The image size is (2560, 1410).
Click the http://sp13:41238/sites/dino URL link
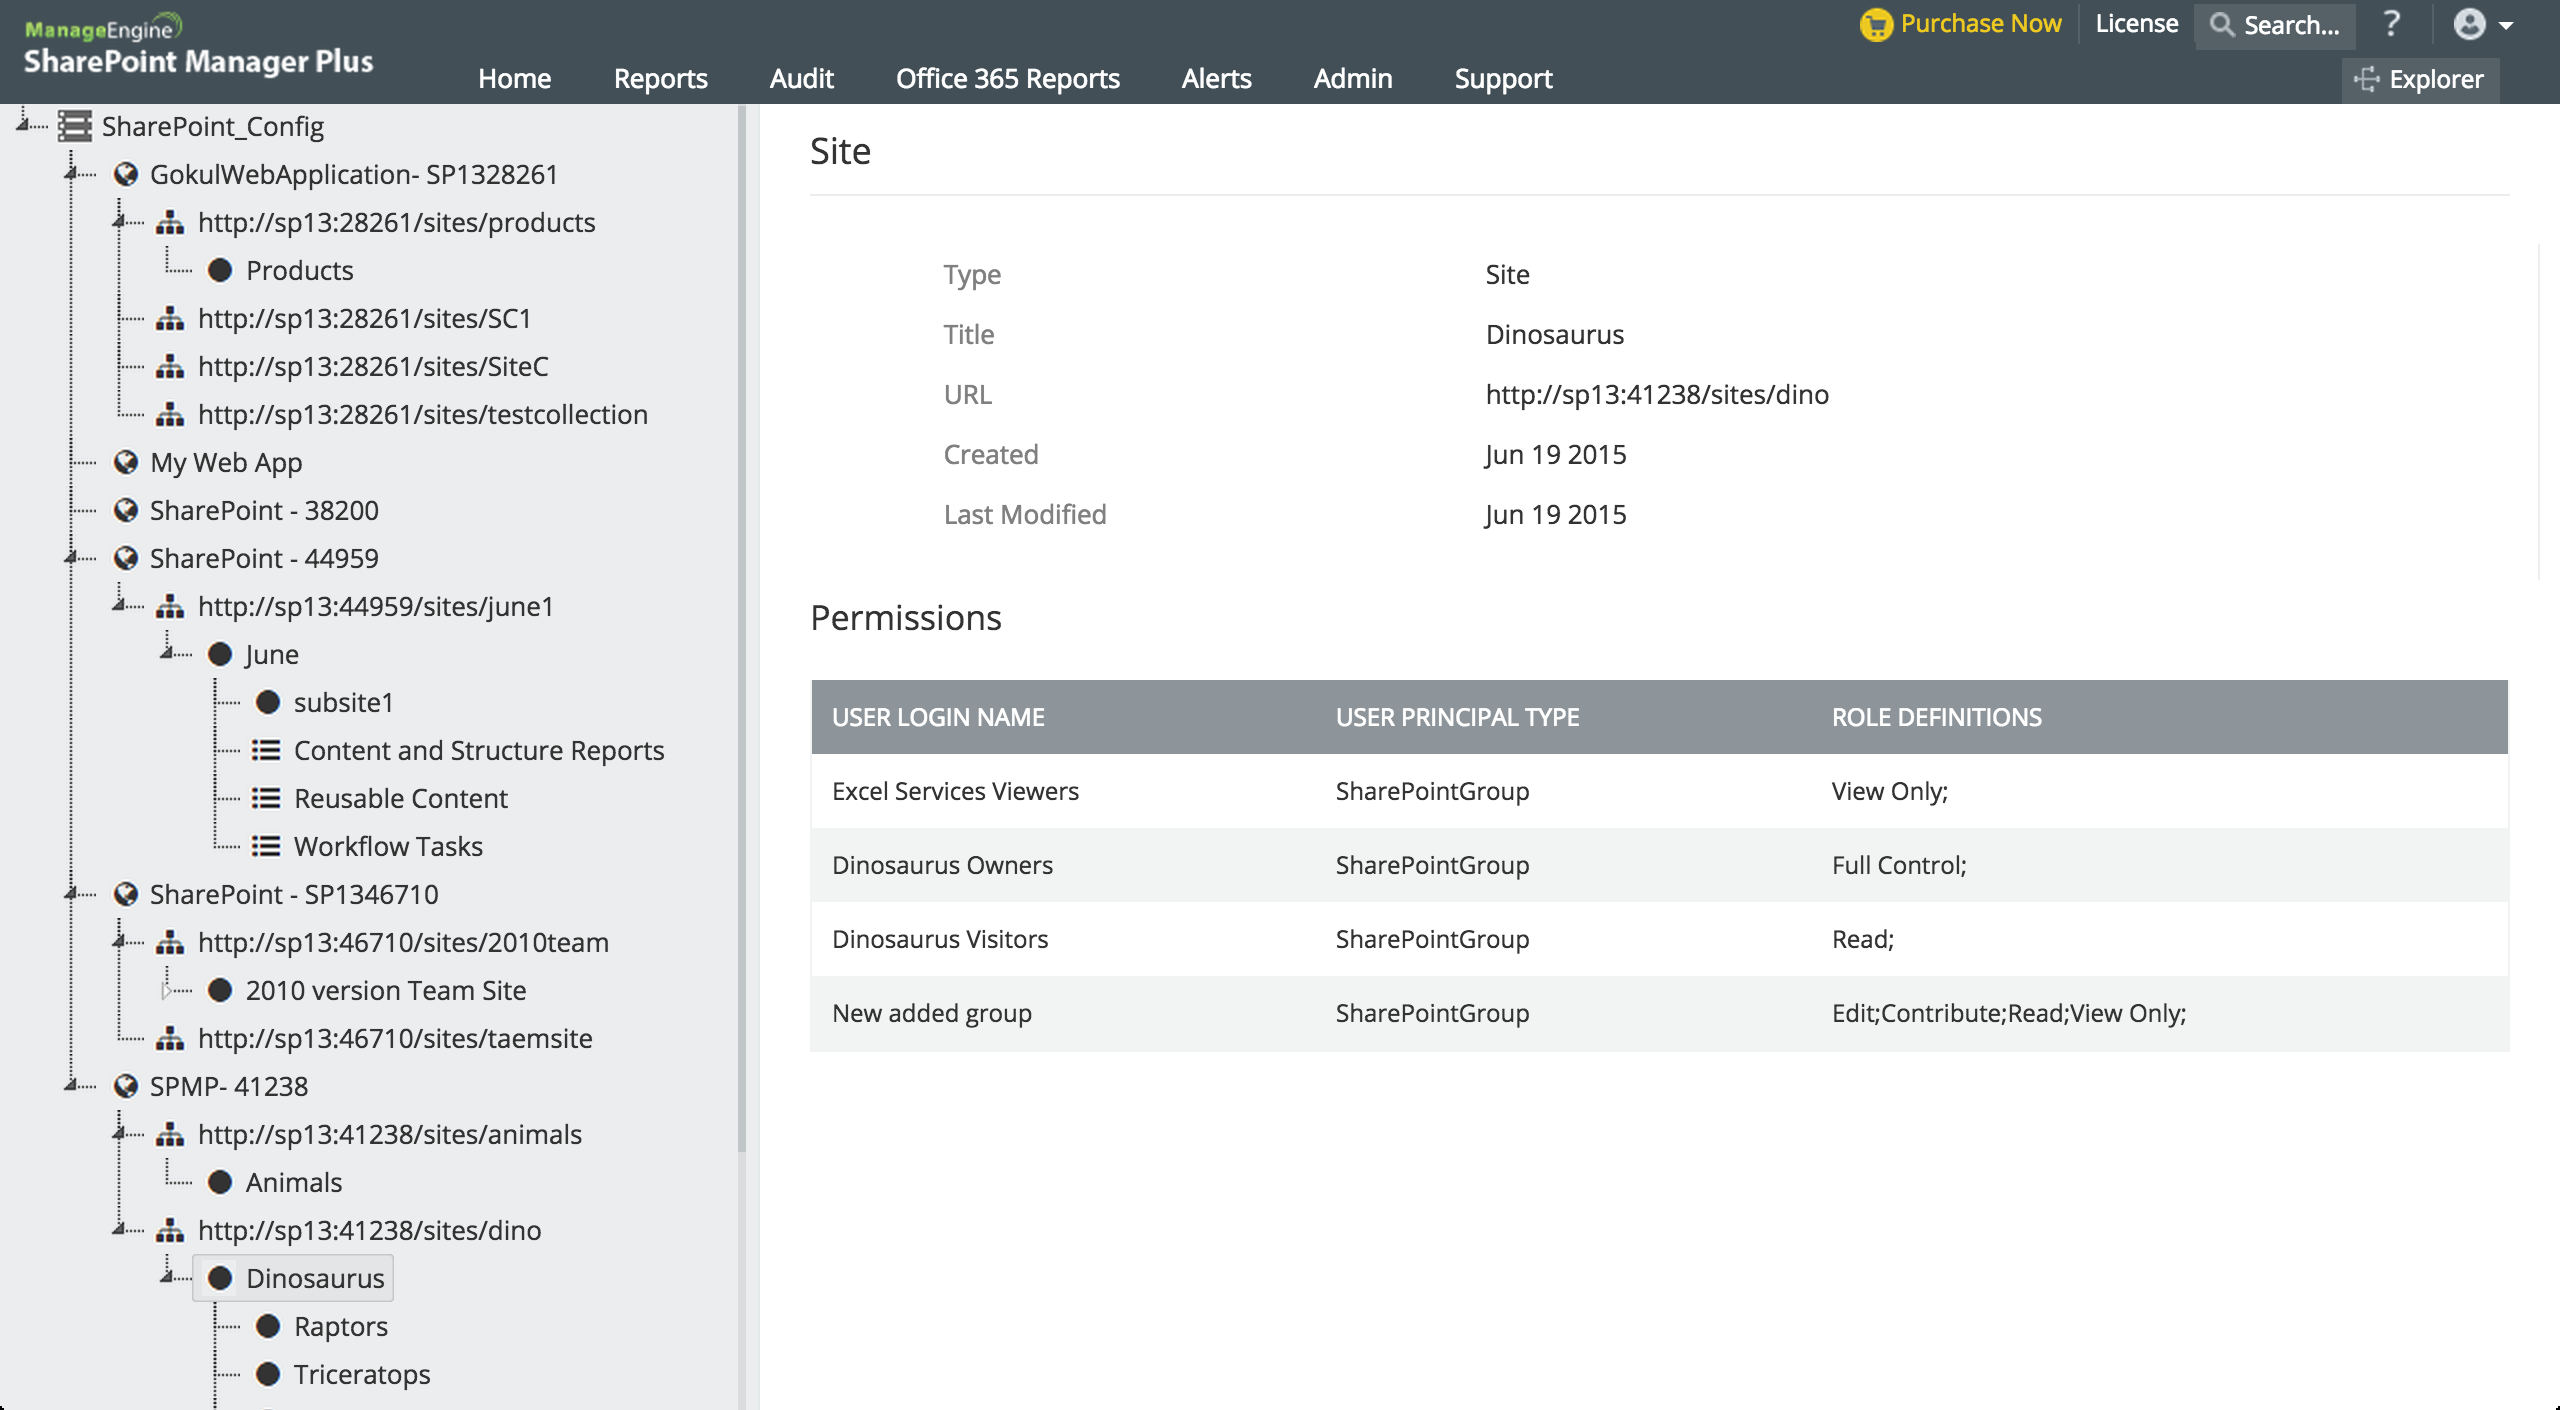[x=1657, y=394]
